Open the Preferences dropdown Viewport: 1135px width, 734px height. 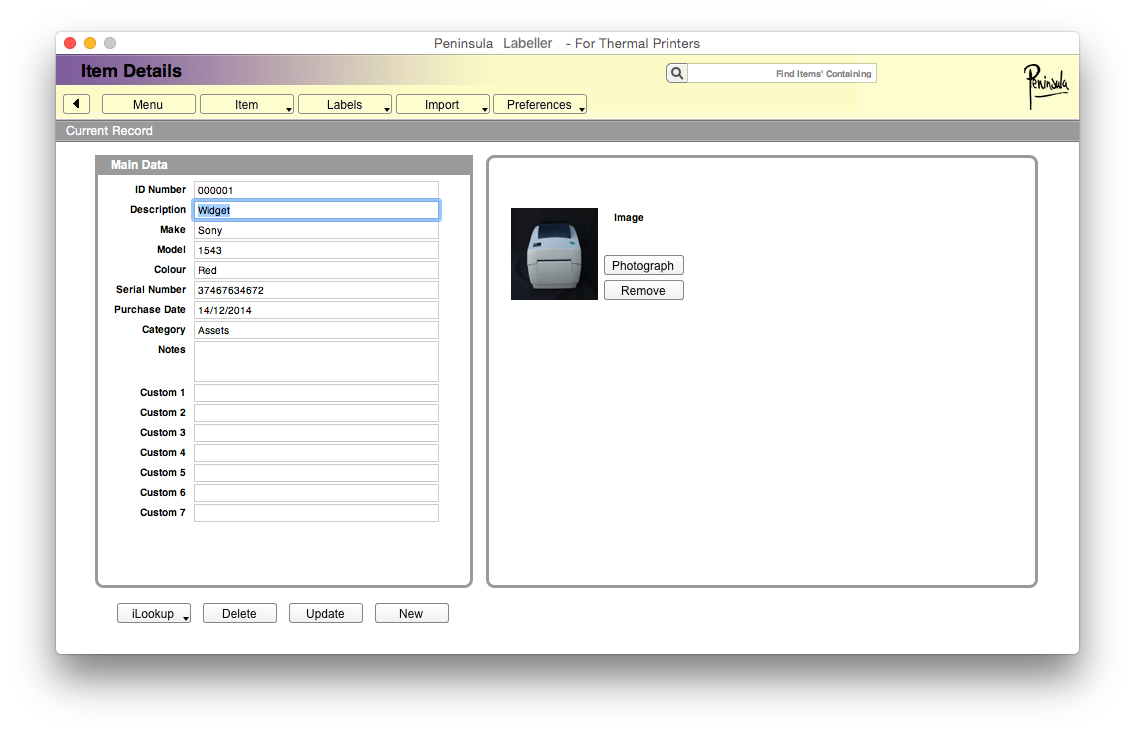click(x=540, y=104)
